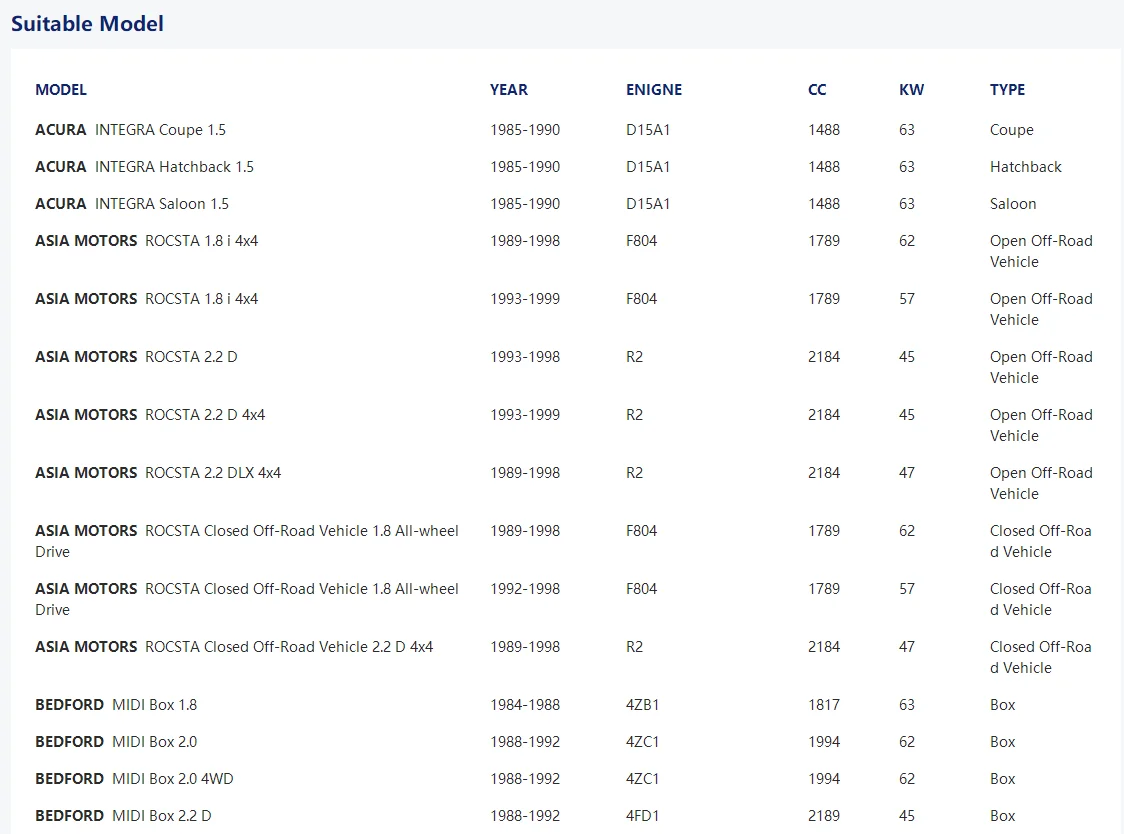Click 1984-1988 year range
This screenshot has width=1124, height=834.
click(525, 705)
